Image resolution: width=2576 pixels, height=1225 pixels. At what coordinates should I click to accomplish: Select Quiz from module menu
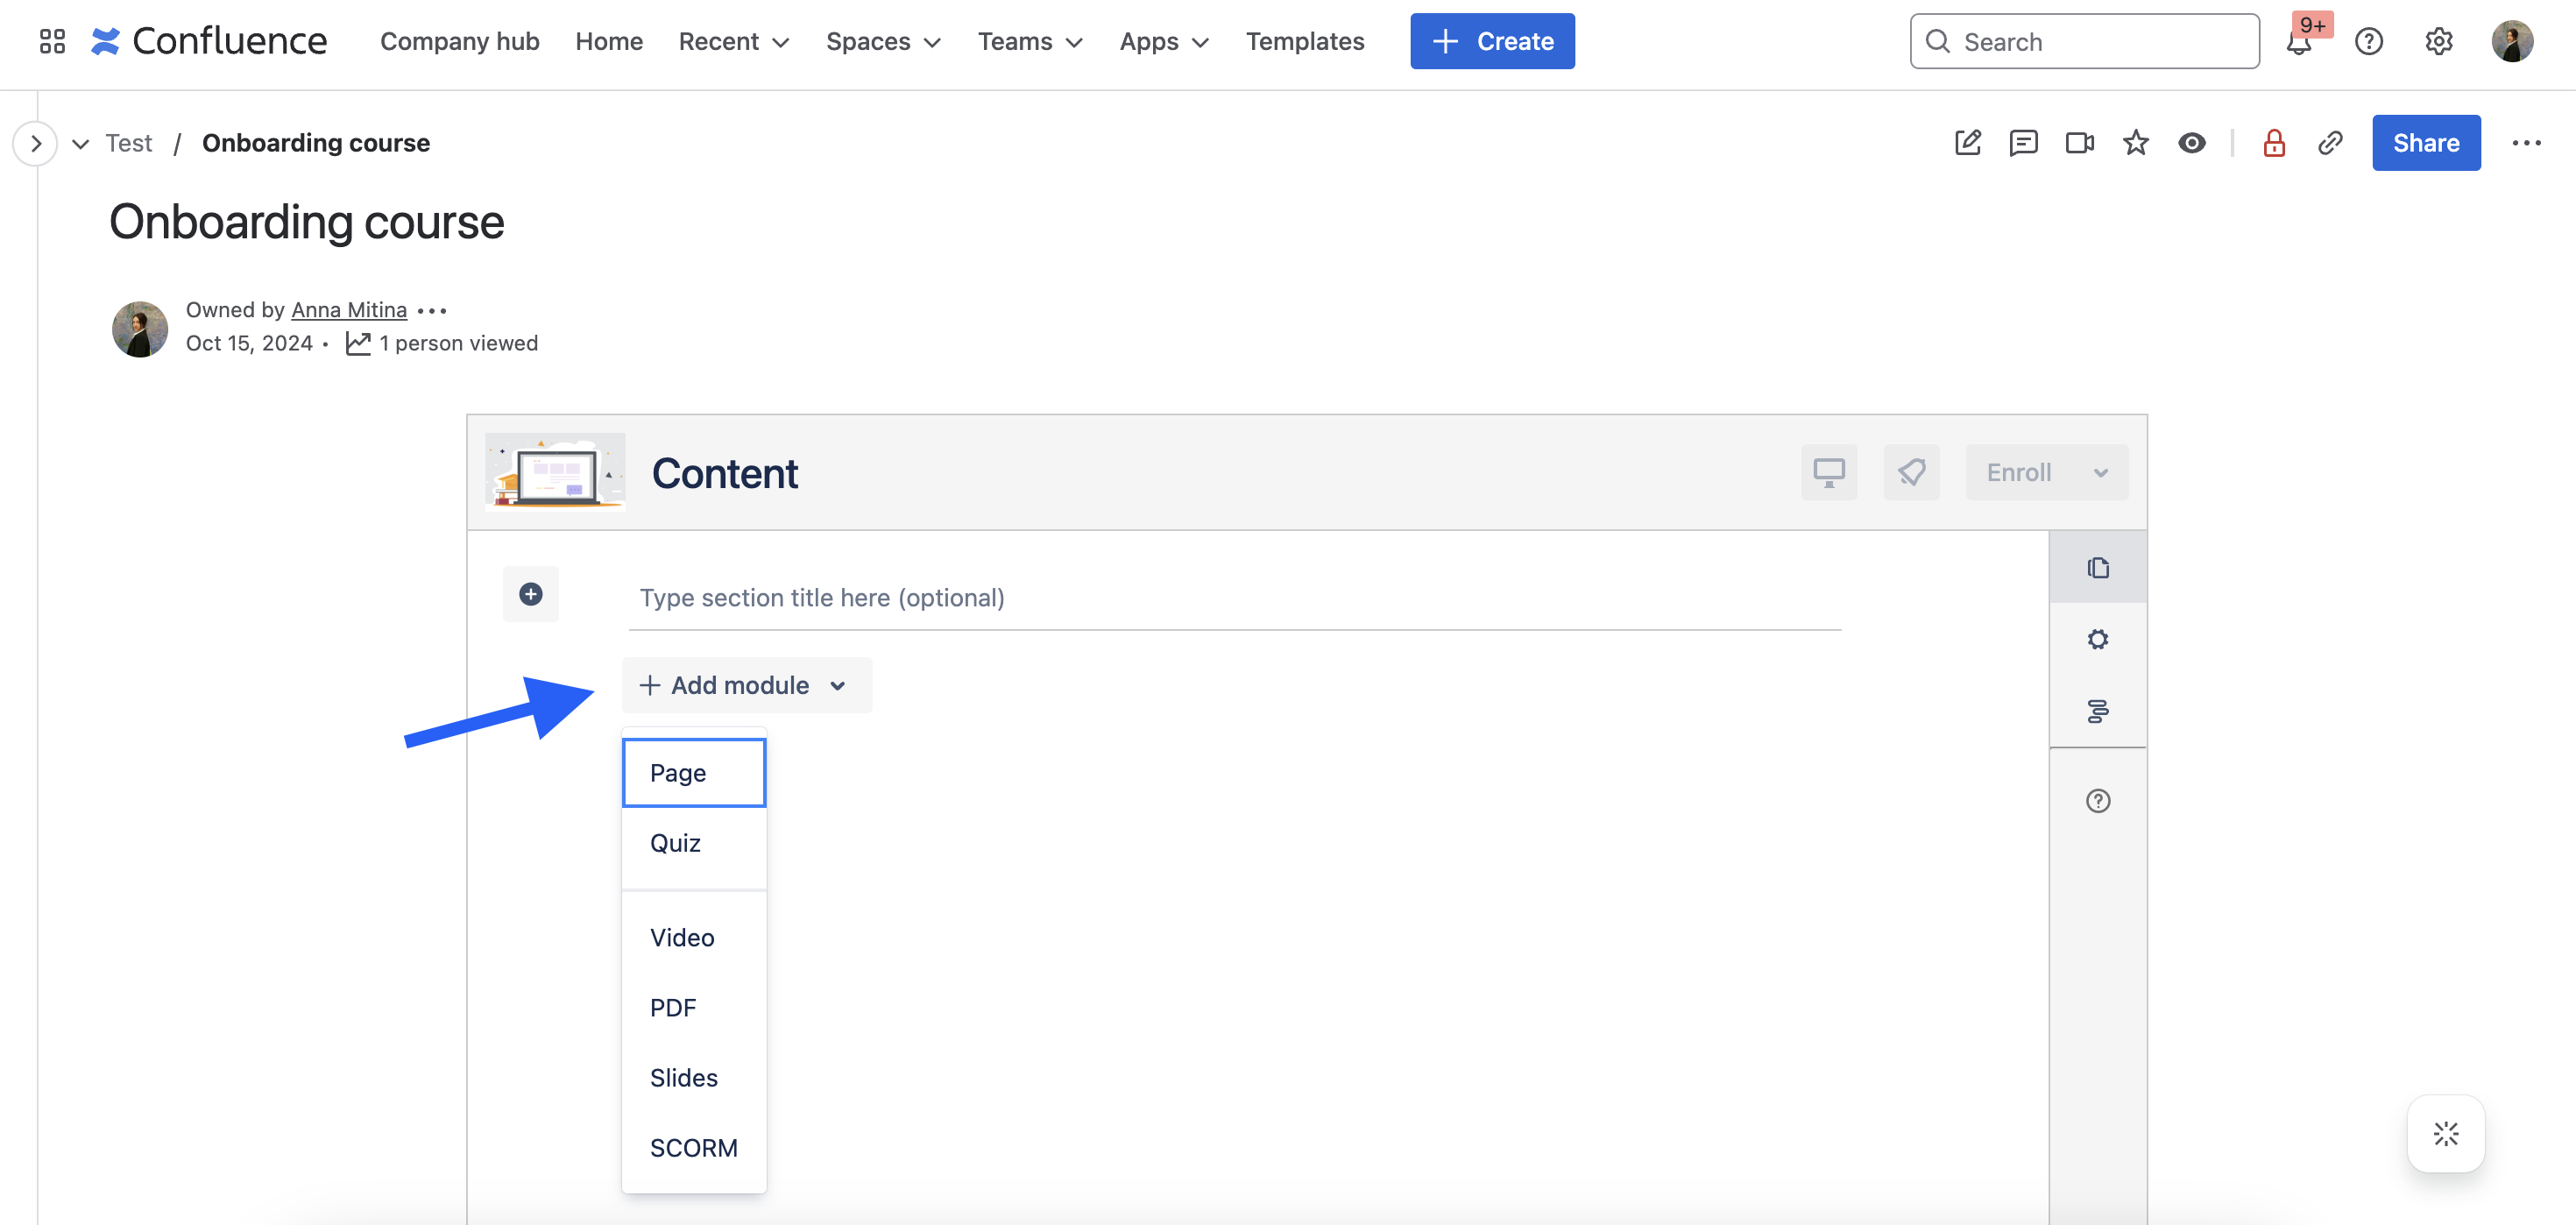[x=675, y=843]
